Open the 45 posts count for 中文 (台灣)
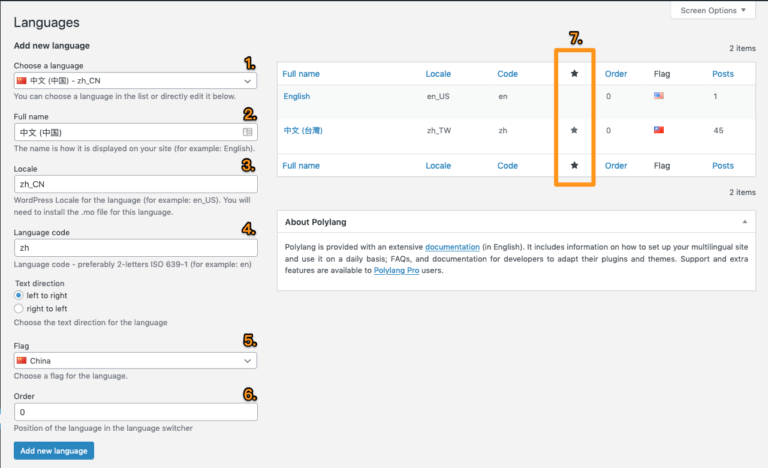This screenshot has width=768, height=468. point(717,131)
